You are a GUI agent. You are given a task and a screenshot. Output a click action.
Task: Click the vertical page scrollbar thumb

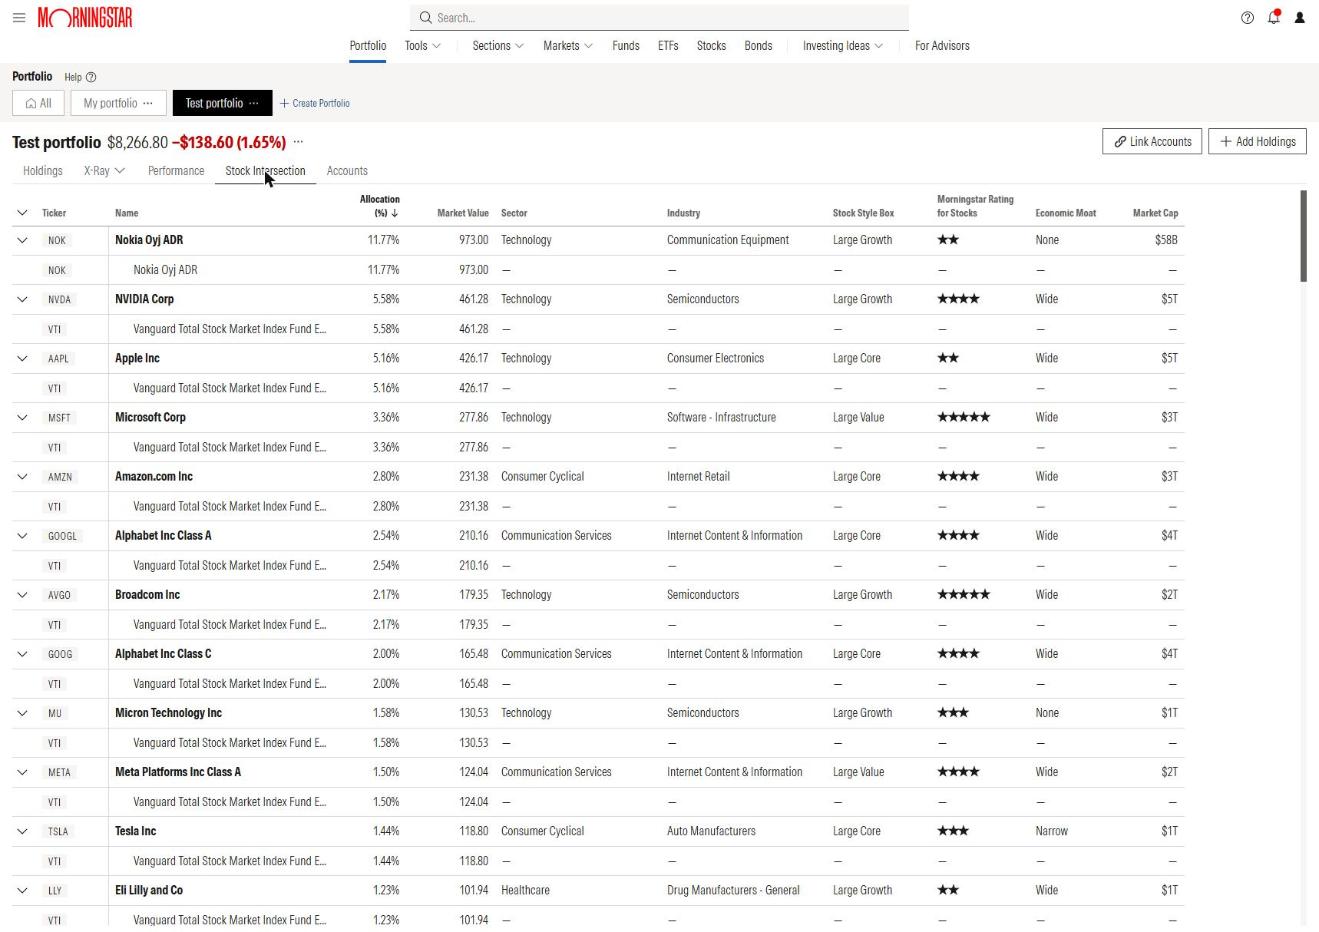[1303, 236]
